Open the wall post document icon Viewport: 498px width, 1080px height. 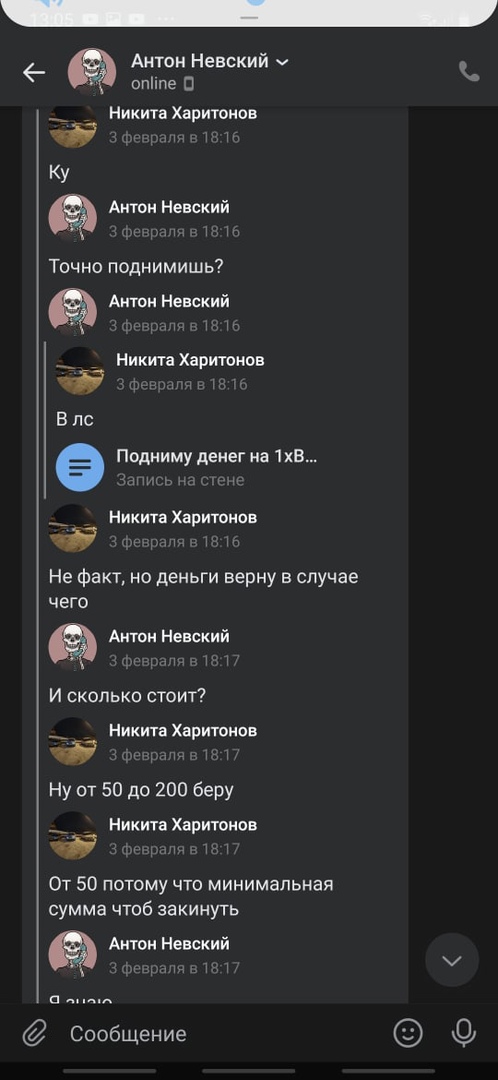[80, 467]
